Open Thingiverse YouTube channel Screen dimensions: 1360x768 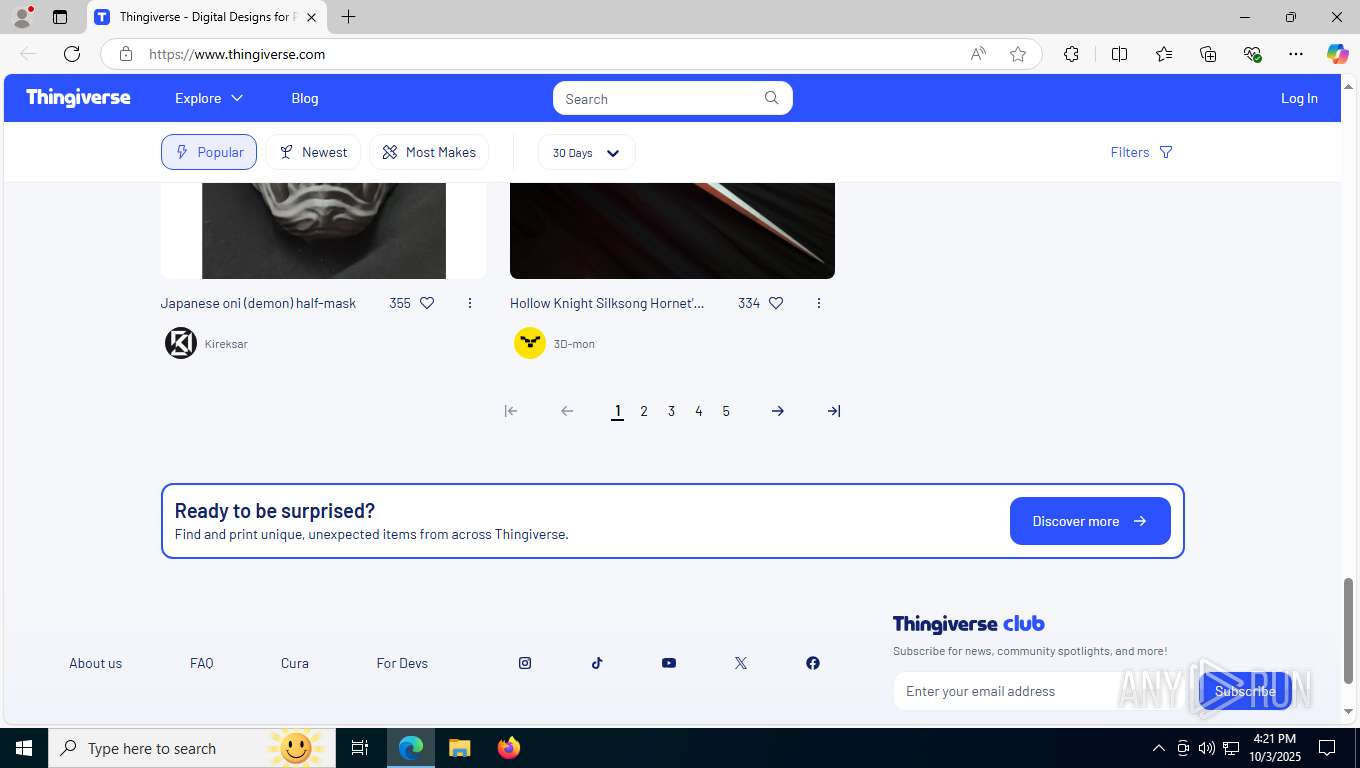[669, 663]
